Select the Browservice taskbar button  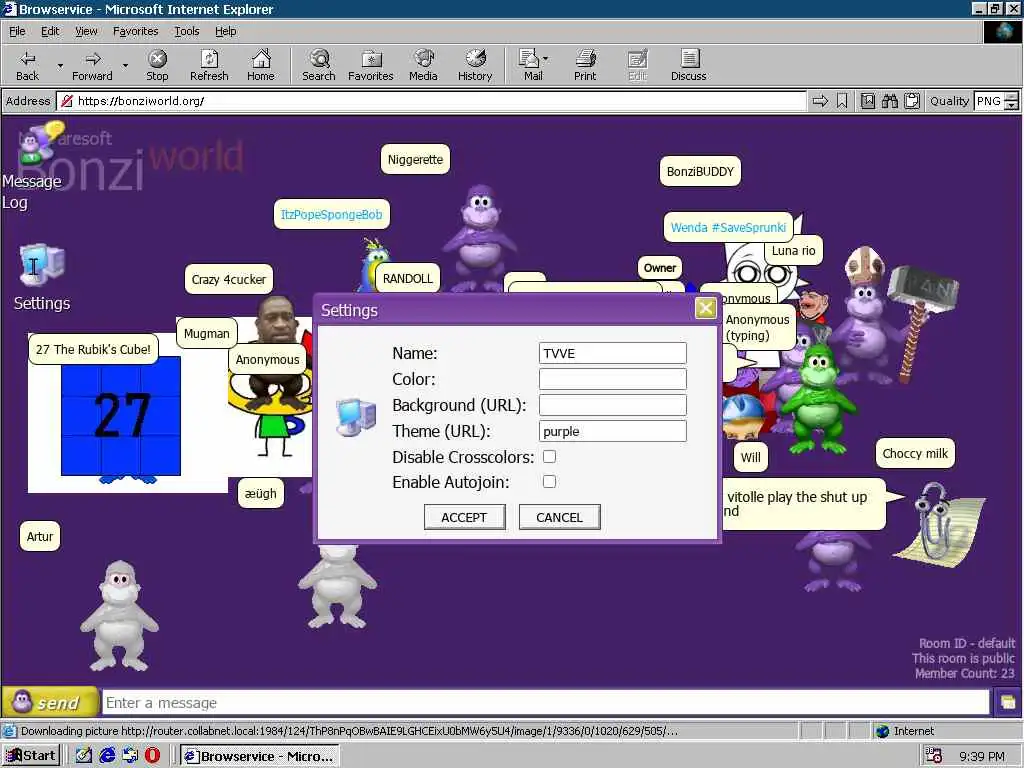(x=260, y=756)
